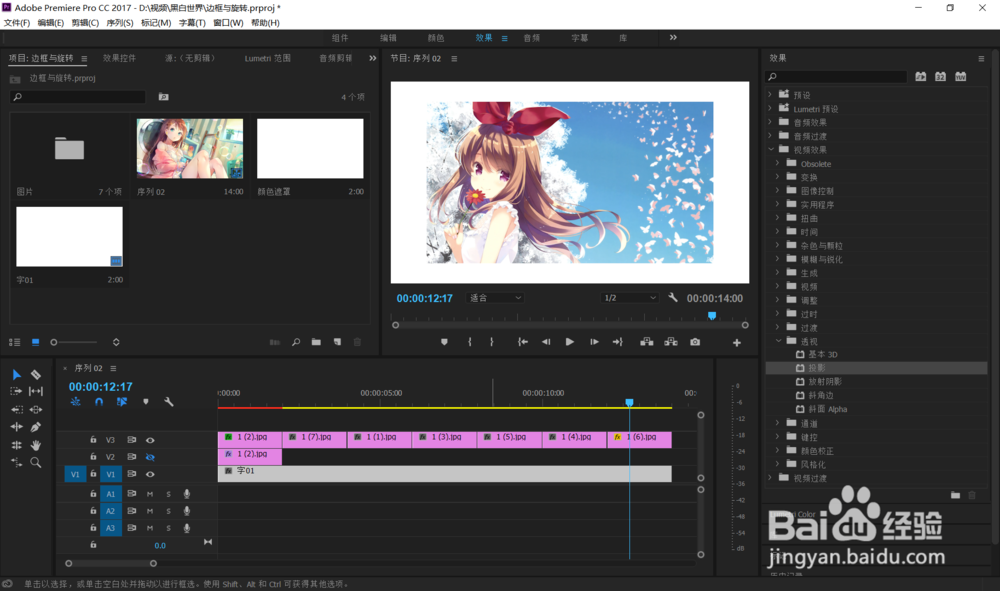Toggle V2 sync lock
This screenshot has height=591, width=1000.
pos(131,457)
